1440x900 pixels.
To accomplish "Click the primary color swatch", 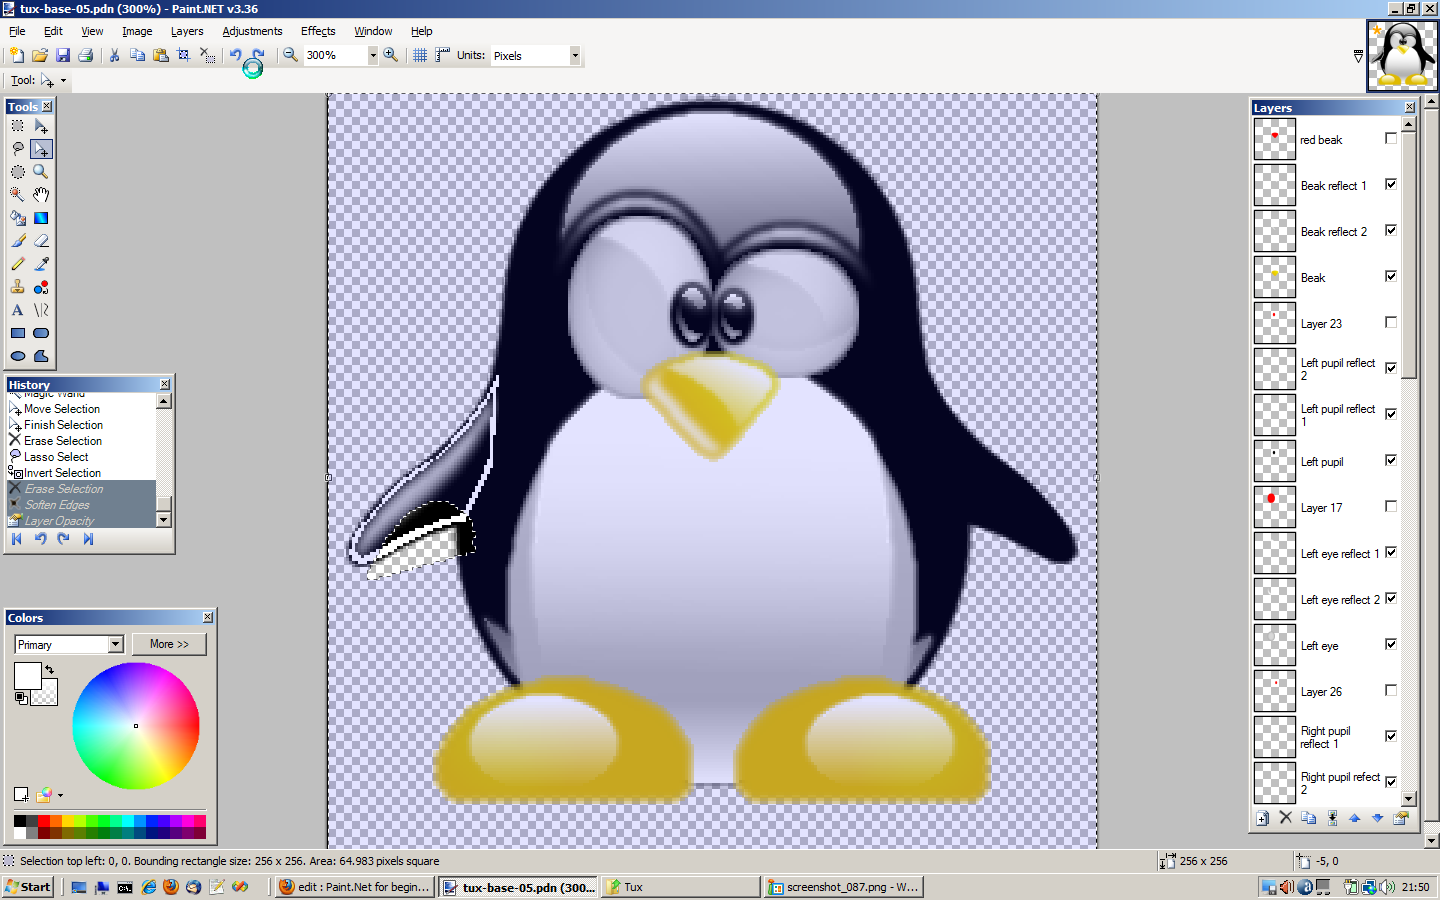I will click(x=27, y=676).
